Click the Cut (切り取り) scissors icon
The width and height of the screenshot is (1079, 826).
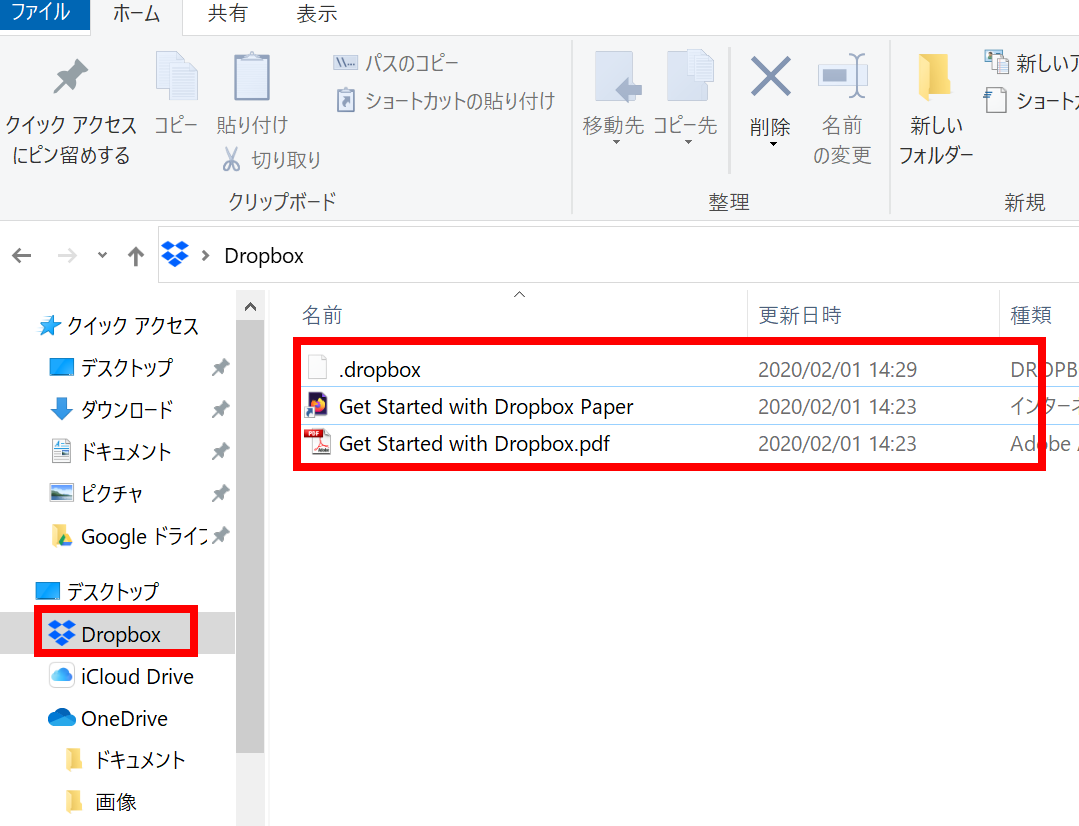tap(231, 159)
